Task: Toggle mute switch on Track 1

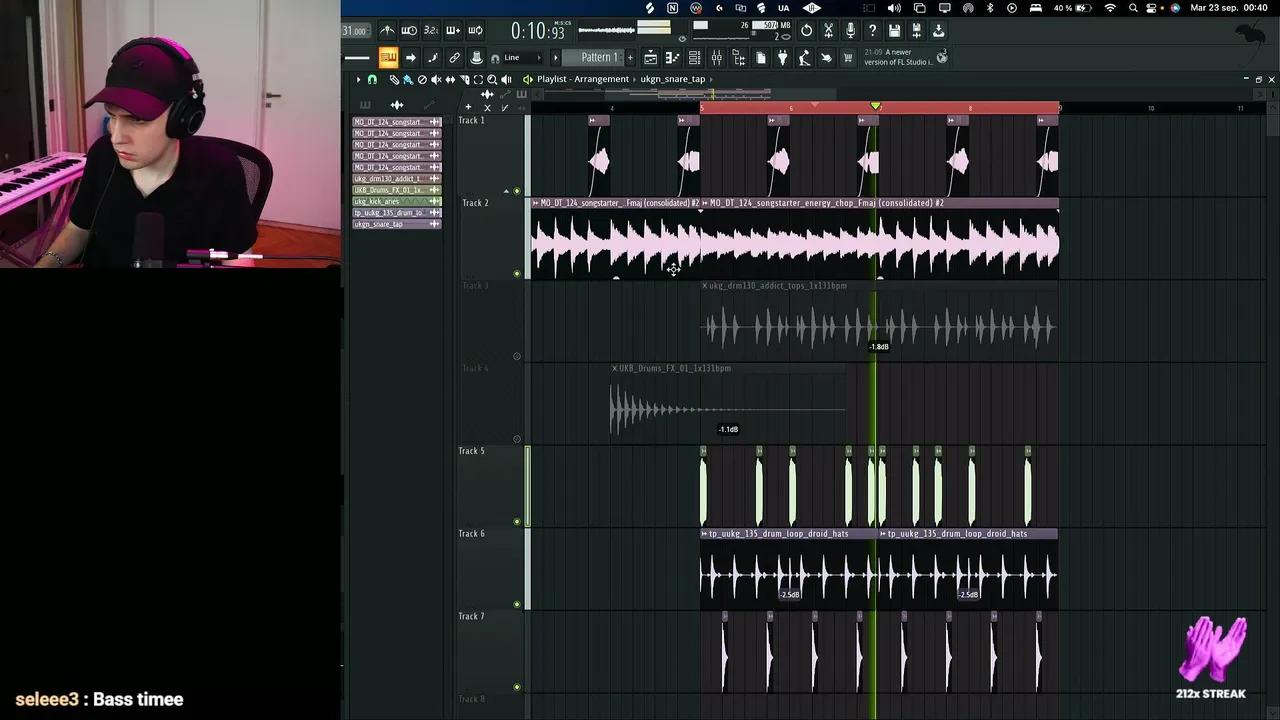Action: point(517,191)
